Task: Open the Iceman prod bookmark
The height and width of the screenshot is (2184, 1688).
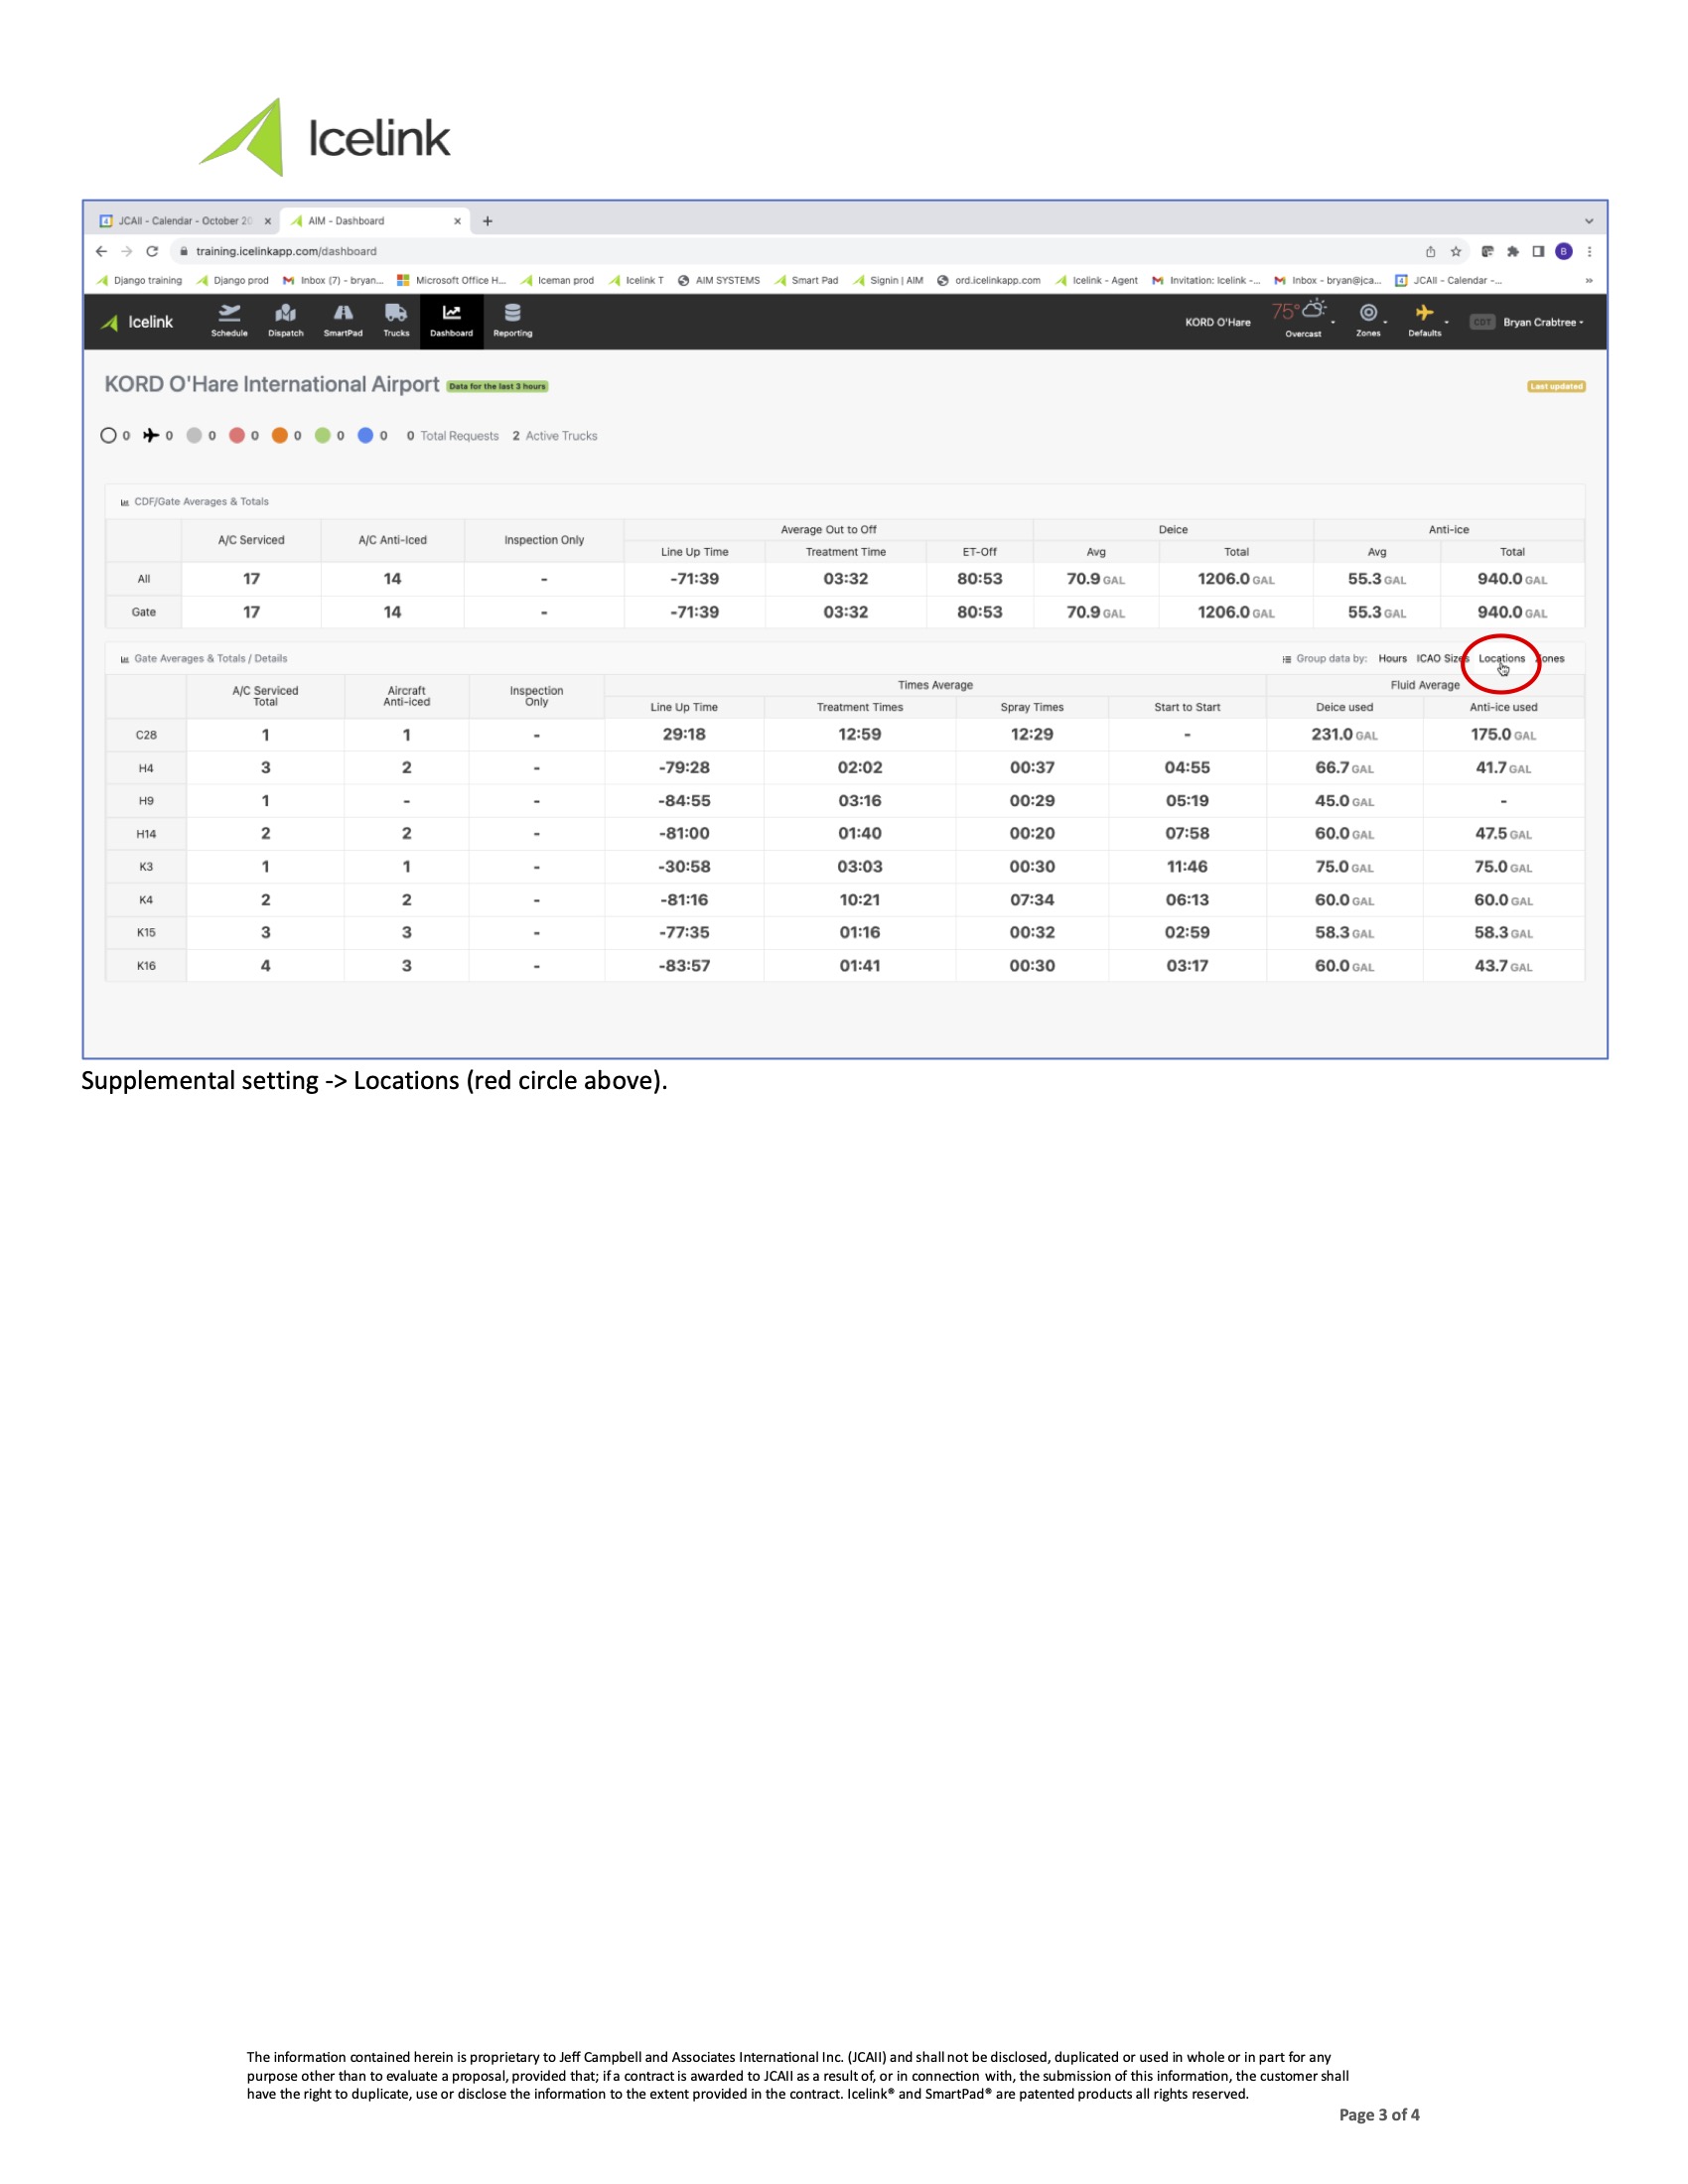Action: pyautogui.click(x=557, y=281)
